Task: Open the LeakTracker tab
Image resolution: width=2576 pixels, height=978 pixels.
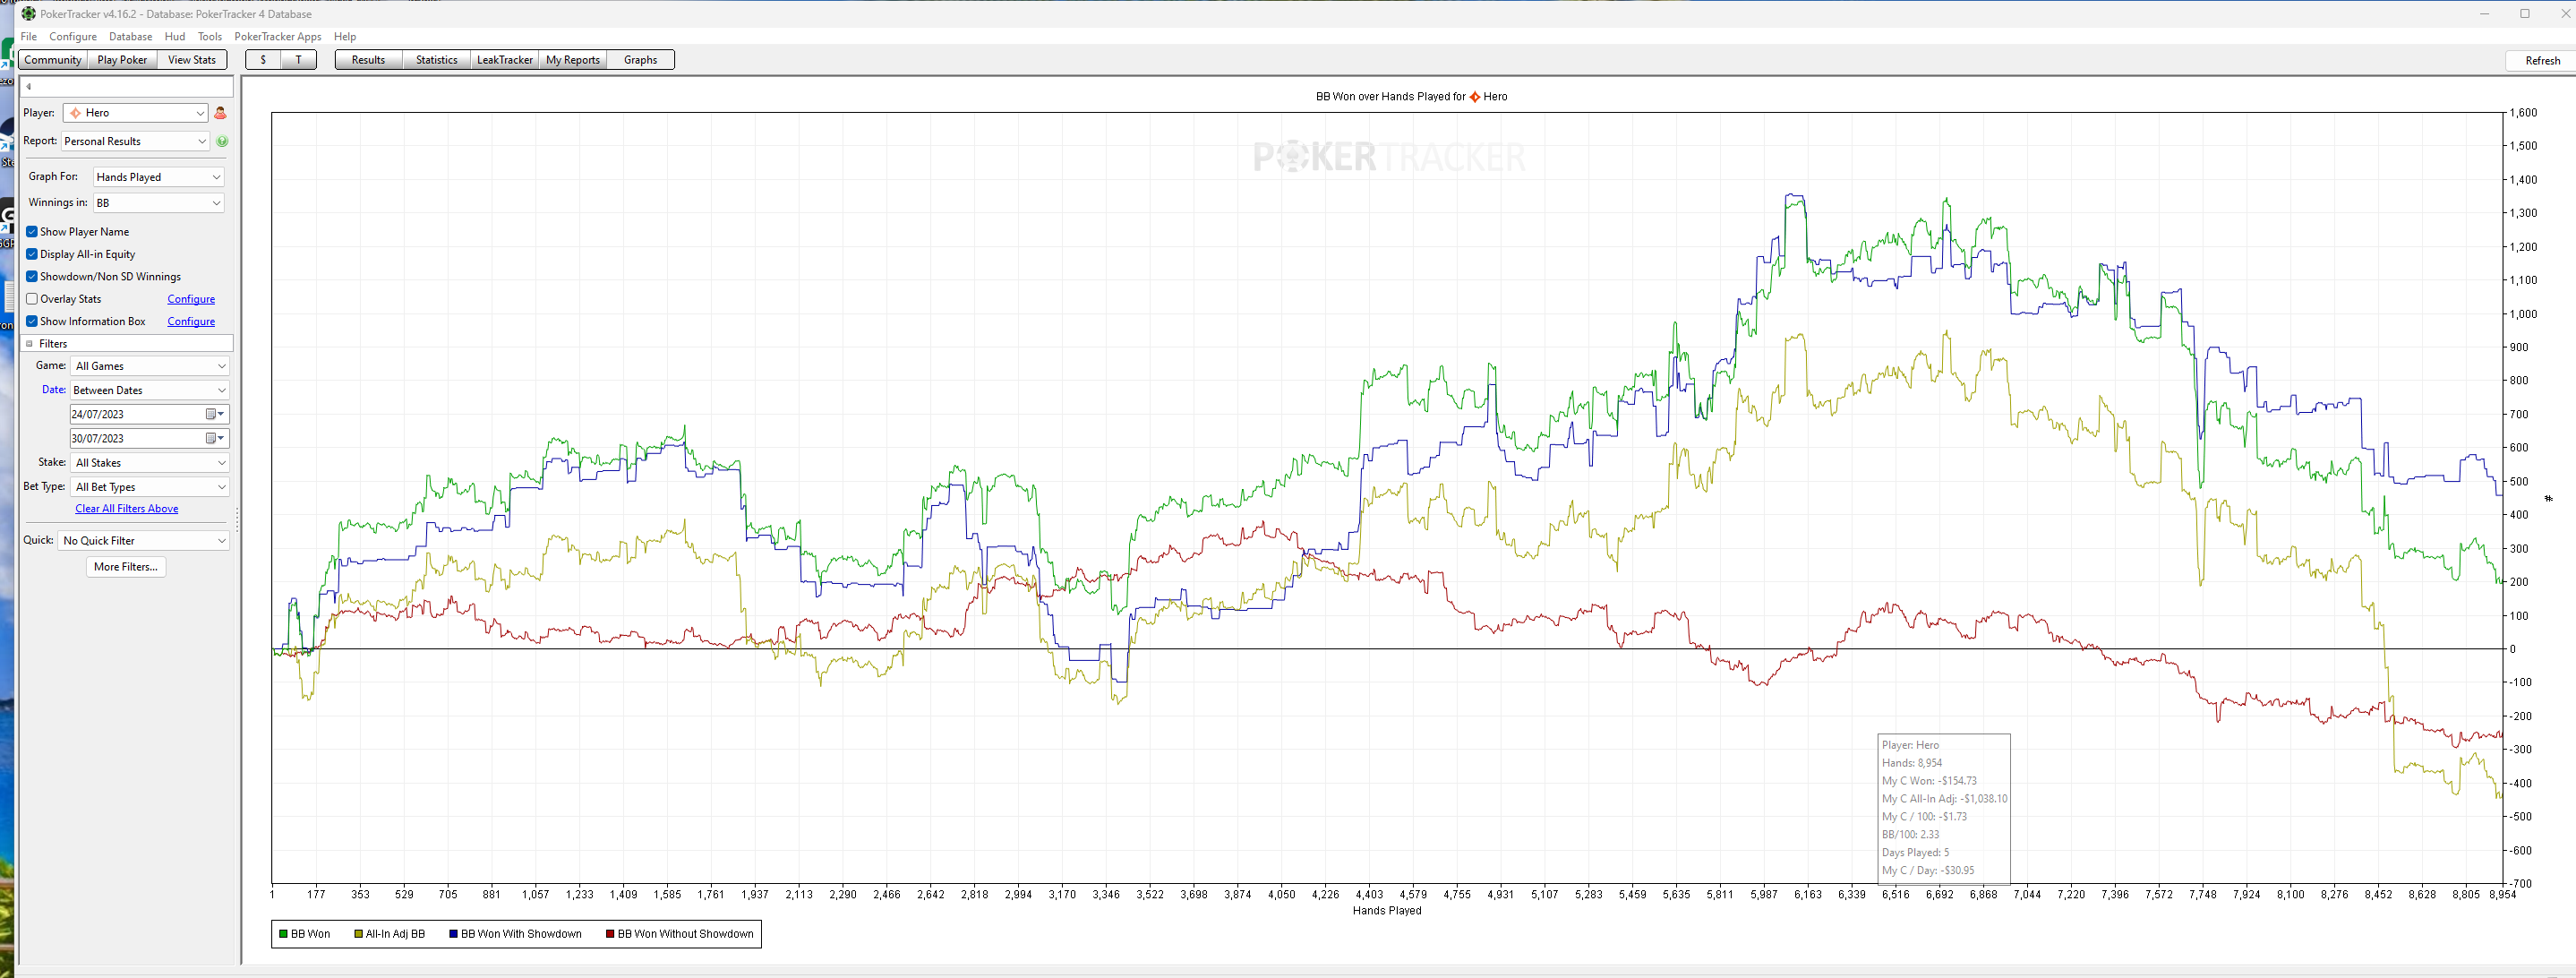Action: (x=505, y=60)
